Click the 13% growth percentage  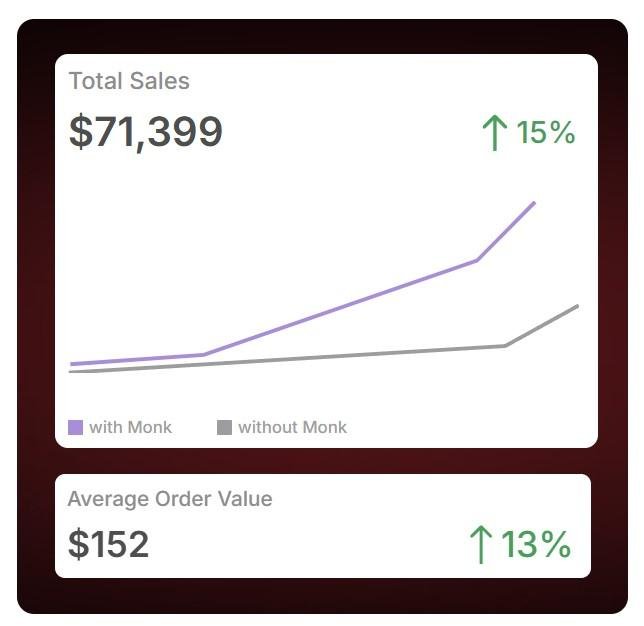click(536, 545)
